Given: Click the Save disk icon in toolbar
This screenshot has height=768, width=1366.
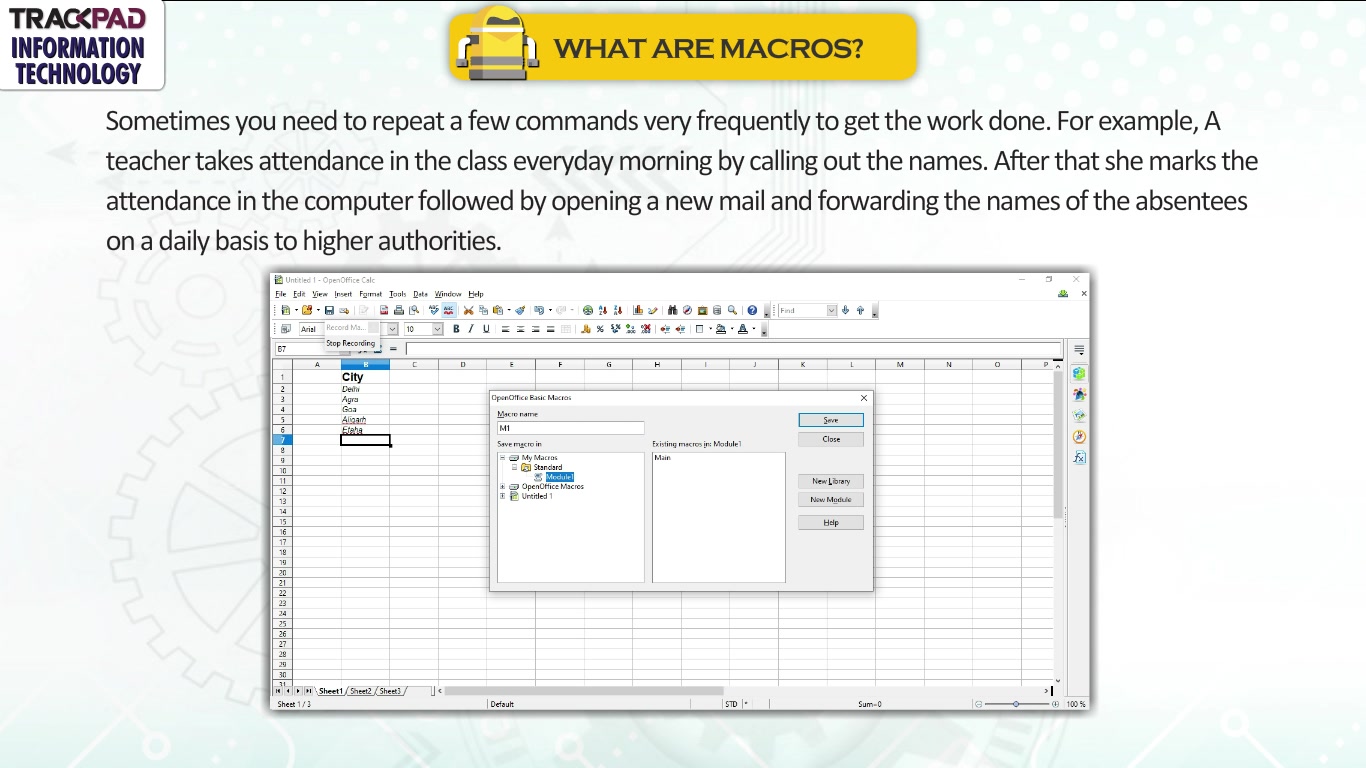Looking at the screenshot, I should click(x=329, y=310).
